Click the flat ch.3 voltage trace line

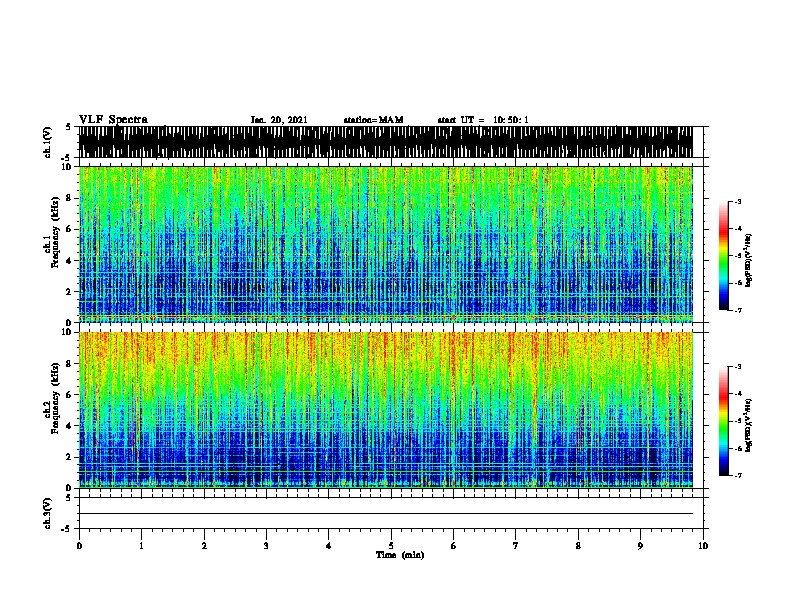(386, 514)
